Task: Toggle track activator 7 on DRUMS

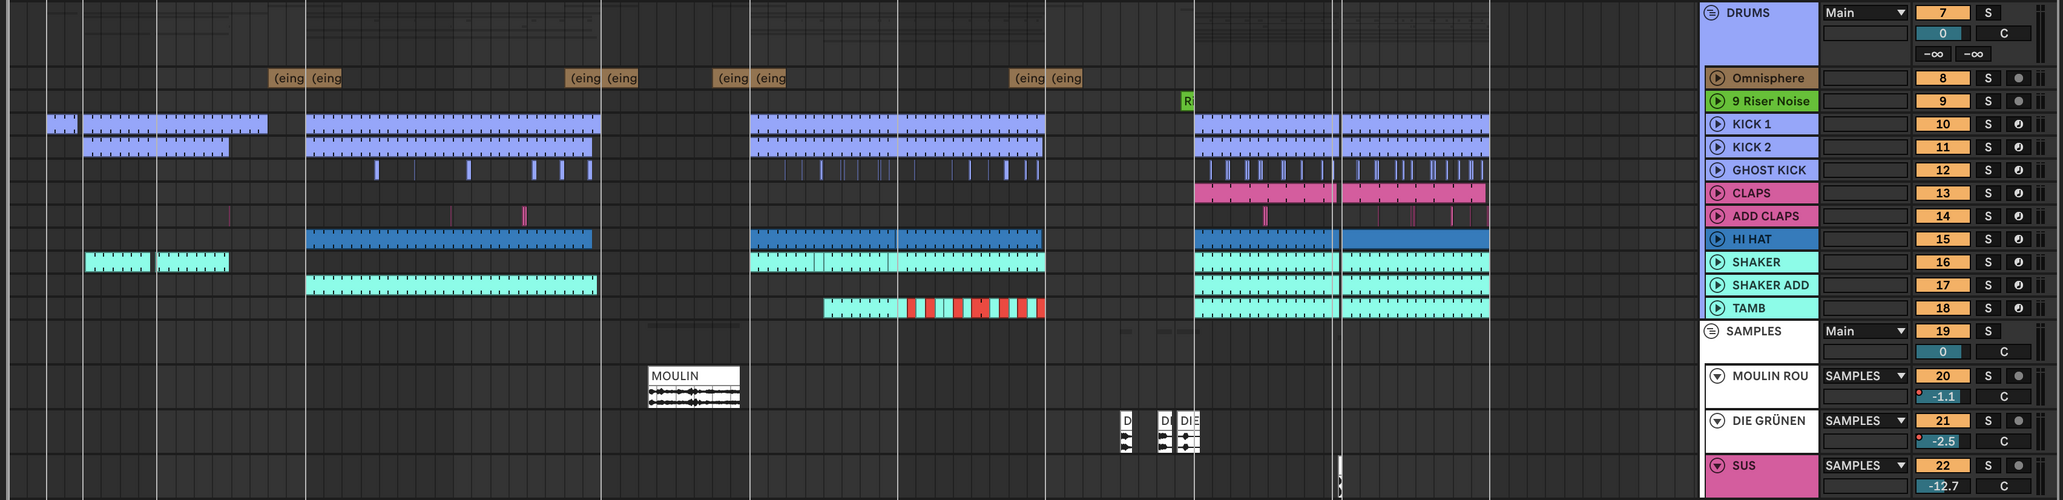Action: pyautogui.click(x=1942, y=13)
